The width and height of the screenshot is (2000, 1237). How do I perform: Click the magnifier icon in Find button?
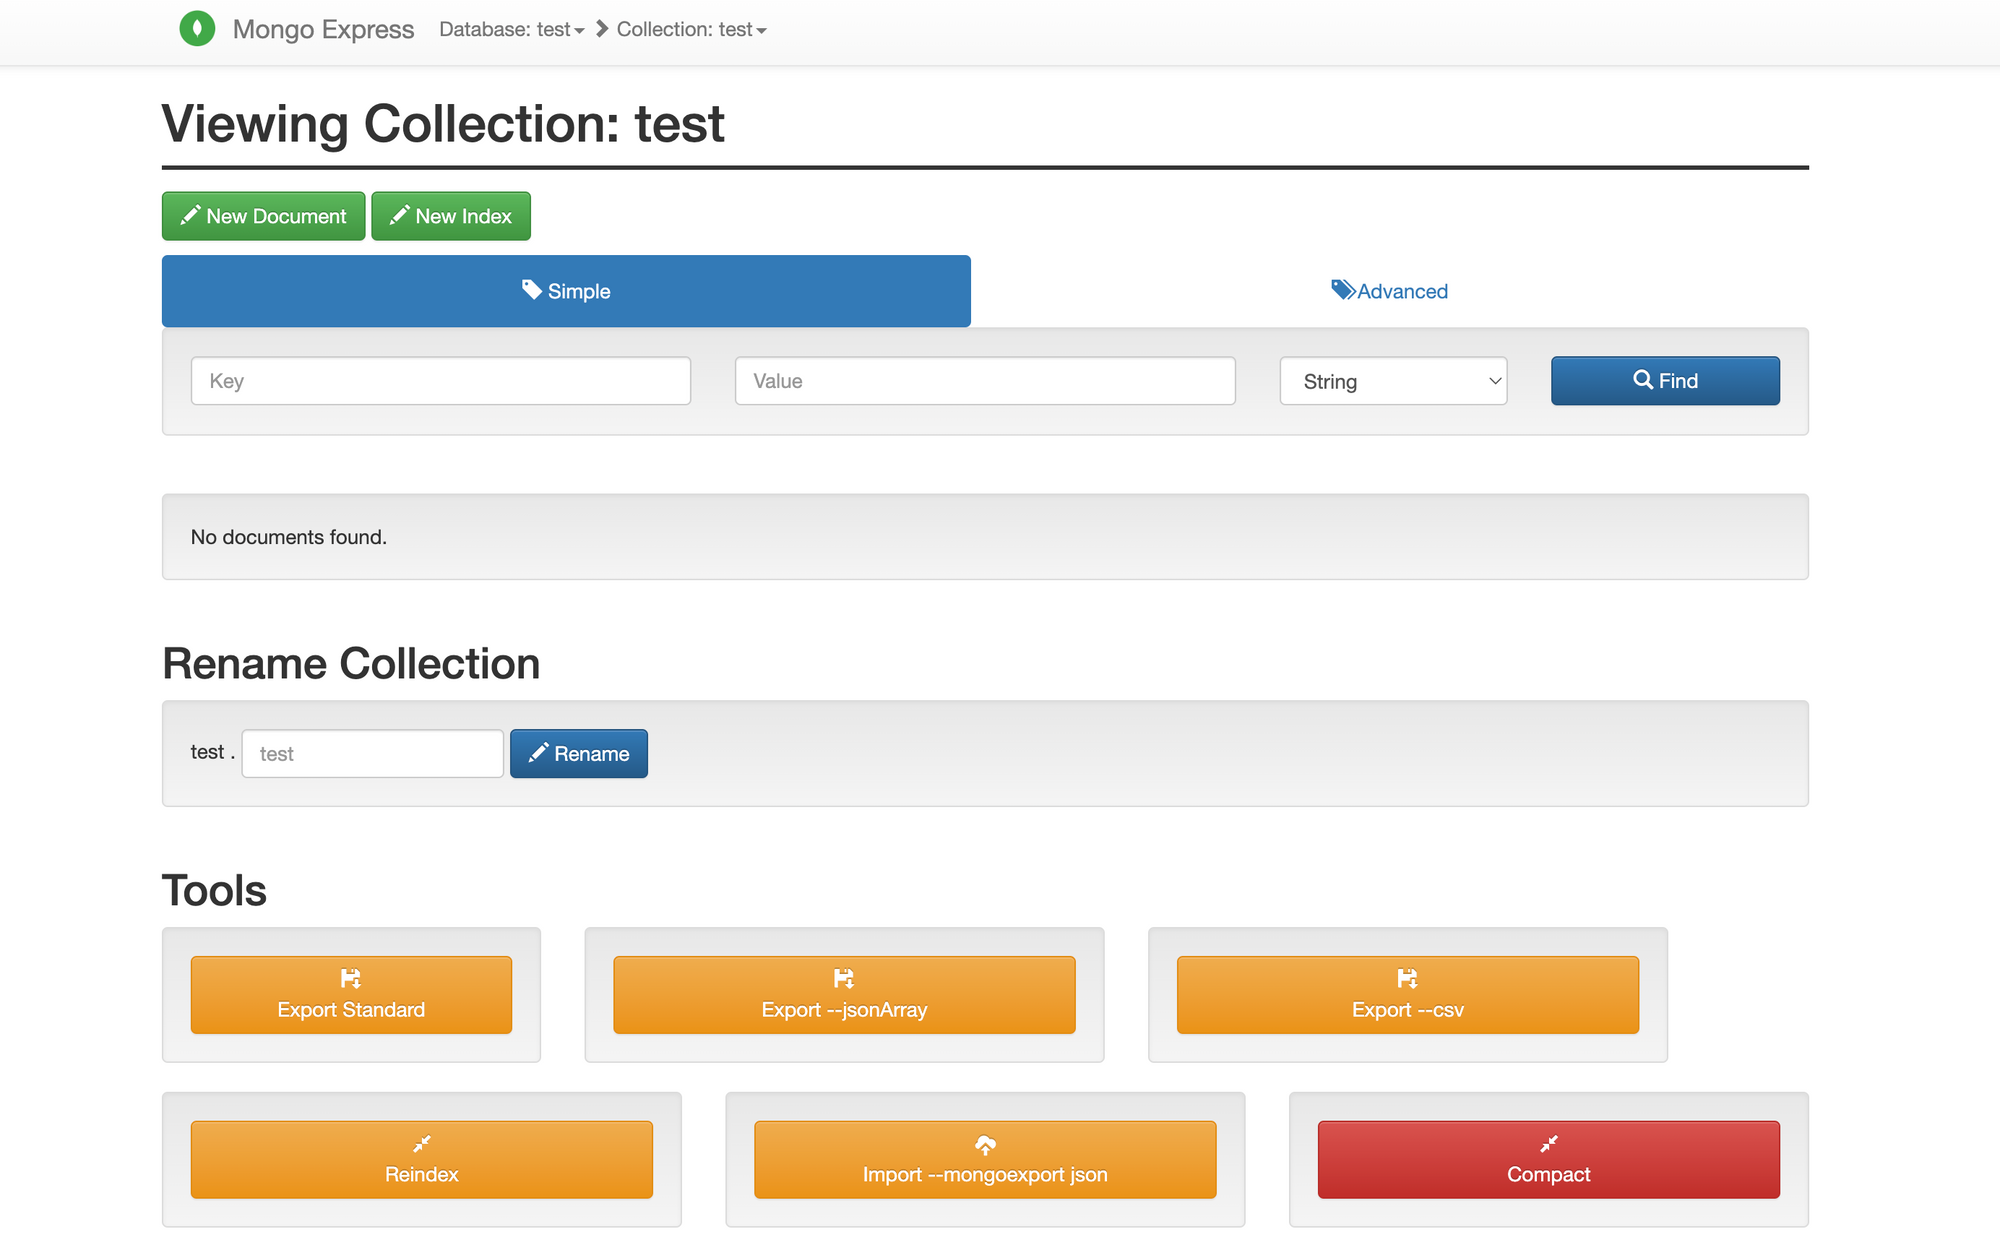1643,380
